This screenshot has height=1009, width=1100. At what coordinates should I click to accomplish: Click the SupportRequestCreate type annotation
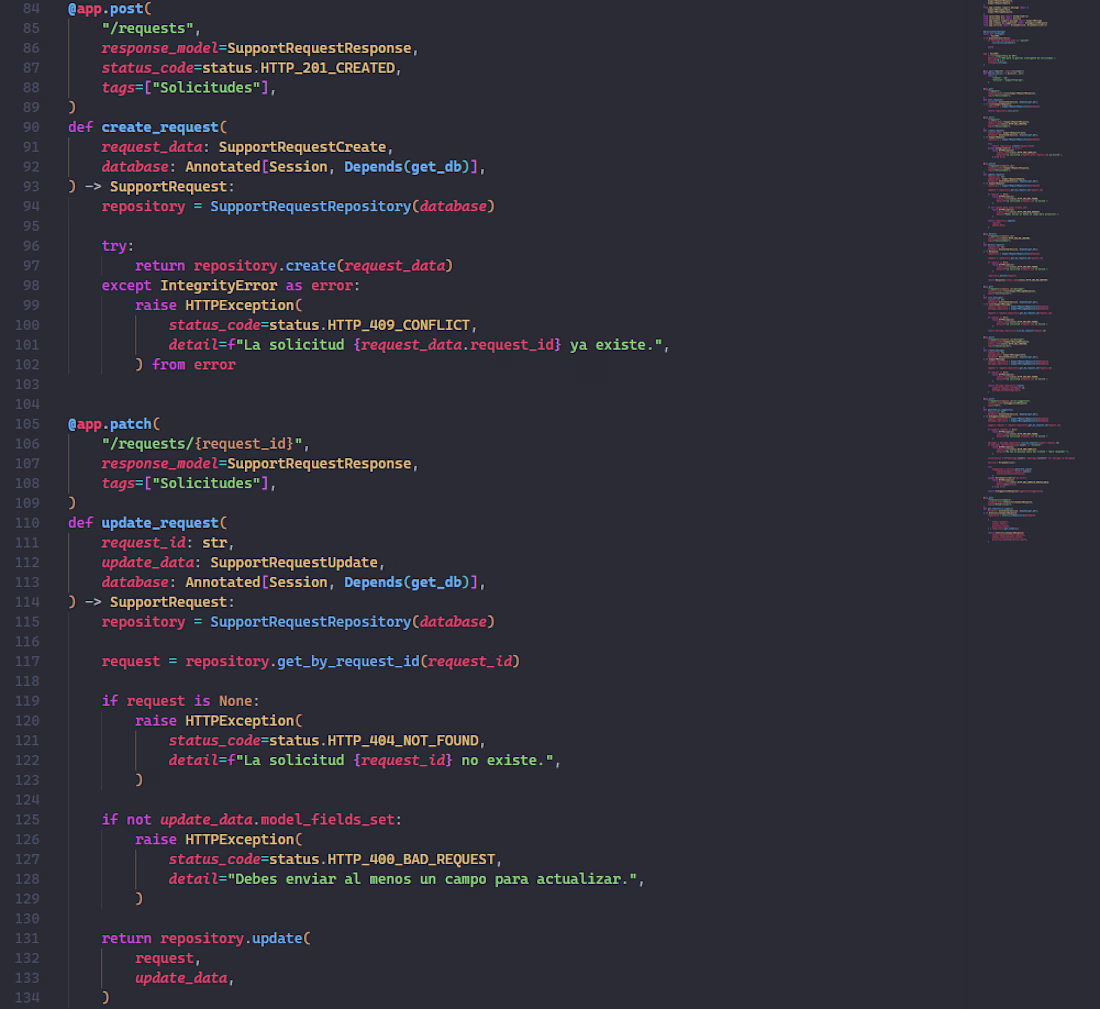click(x=302, y=147)
